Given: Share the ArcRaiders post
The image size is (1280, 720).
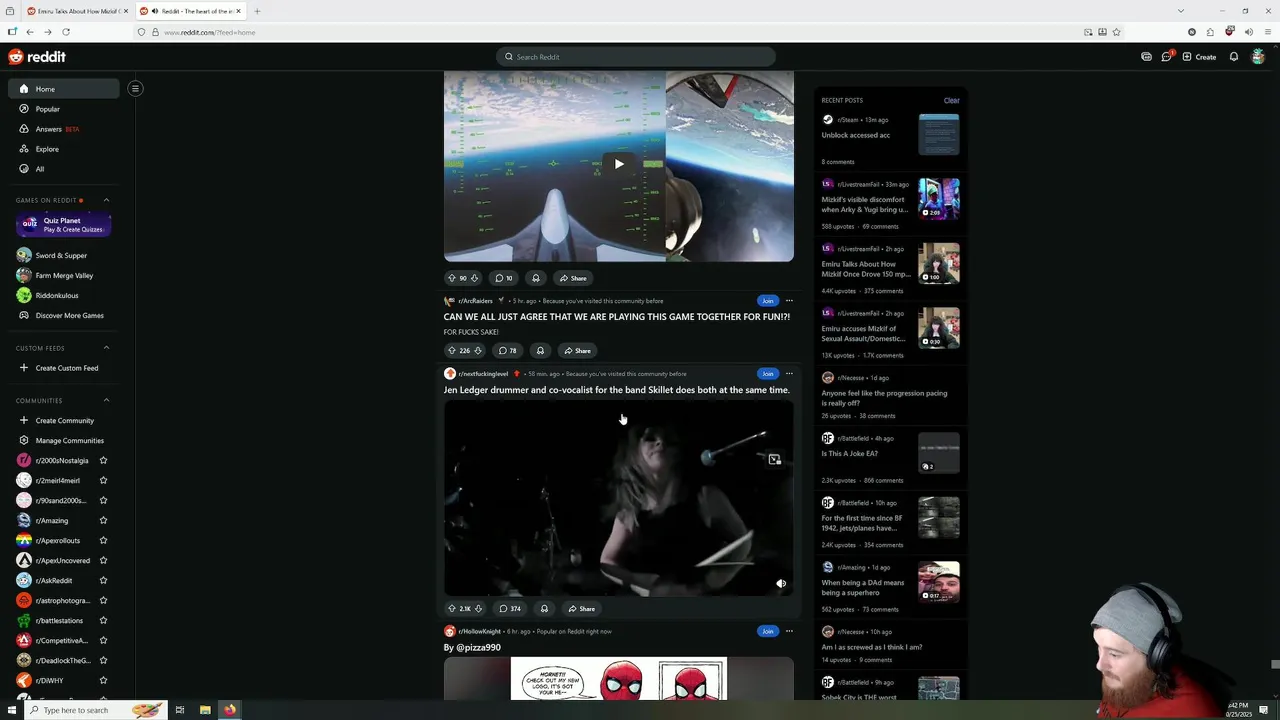Looking at the screenshot, I should [x=577, y=350].
